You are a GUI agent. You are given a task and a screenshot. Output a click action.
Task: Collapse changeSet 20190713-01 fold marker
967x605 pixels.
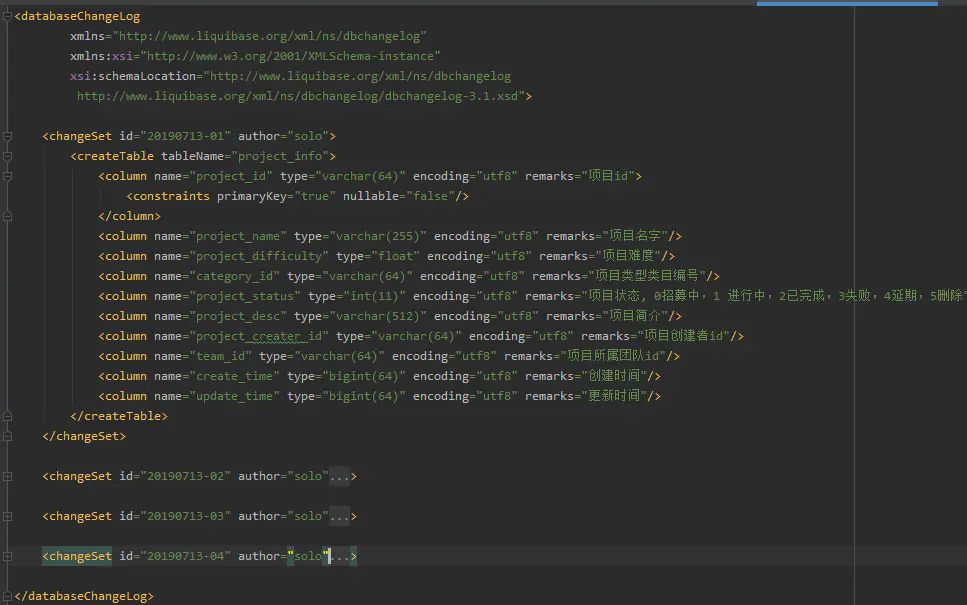coord(7,136)
